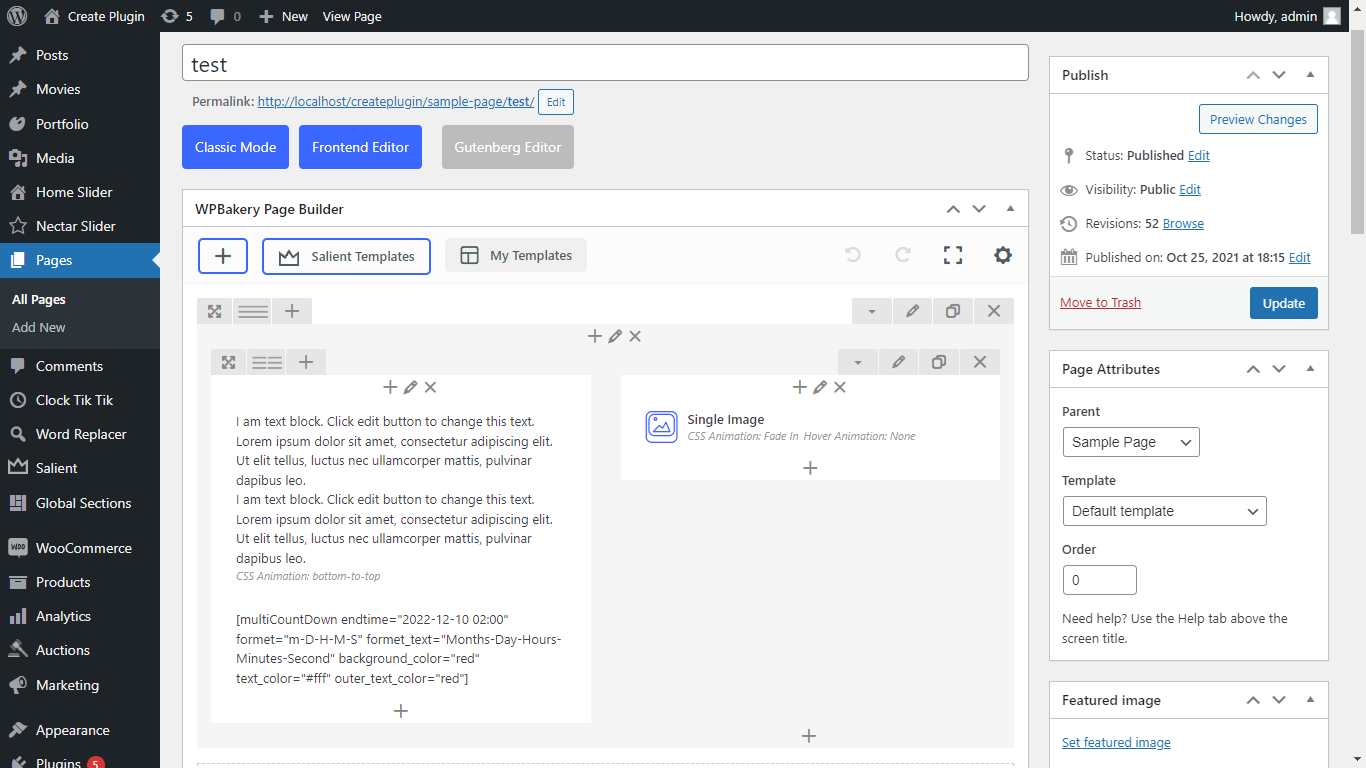The height and width of the screenshot is (768, 1366).
Task: Edit the Single Image column pencil icon
Action: pos(820,387)
